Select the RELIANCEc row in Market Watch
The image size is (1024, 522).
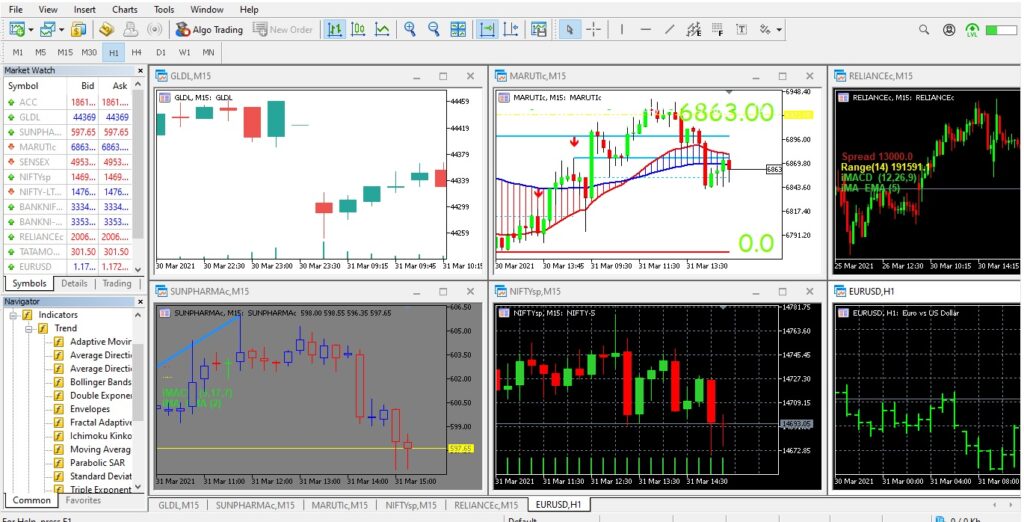click(x=68, y=237)
